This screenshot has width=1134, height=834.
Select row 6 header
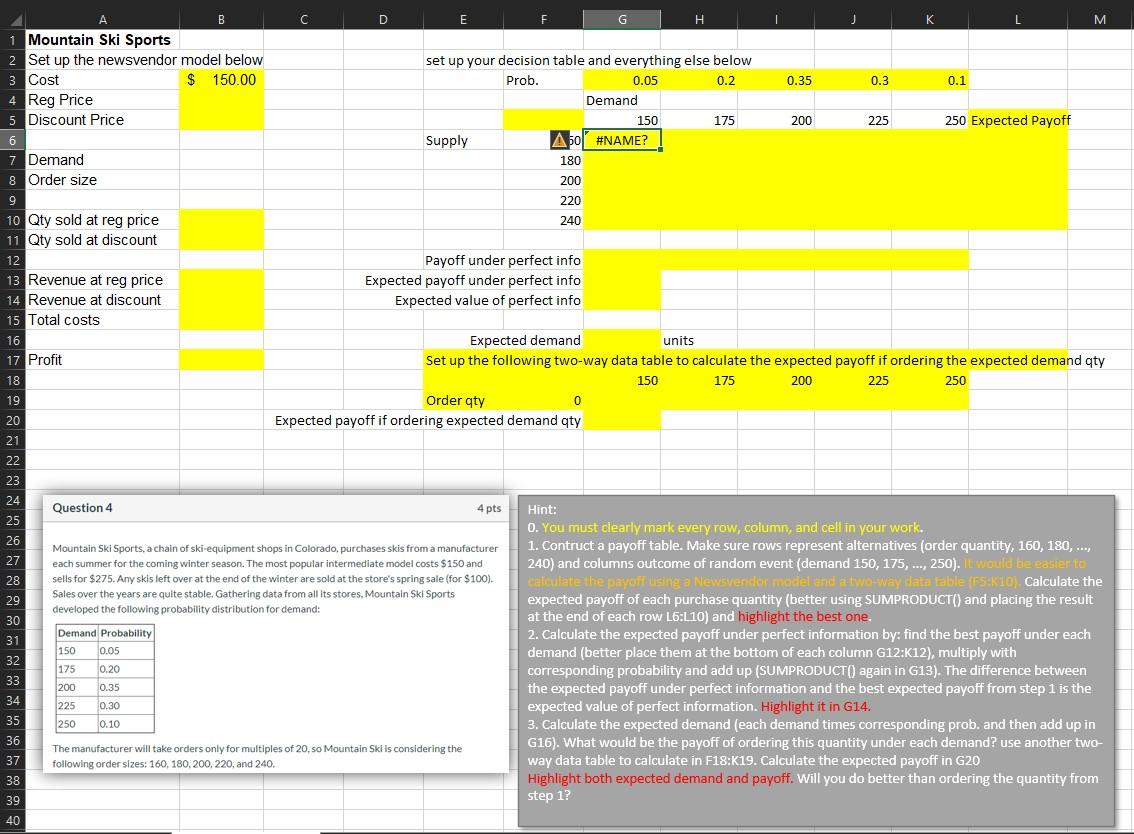[12, 140]
